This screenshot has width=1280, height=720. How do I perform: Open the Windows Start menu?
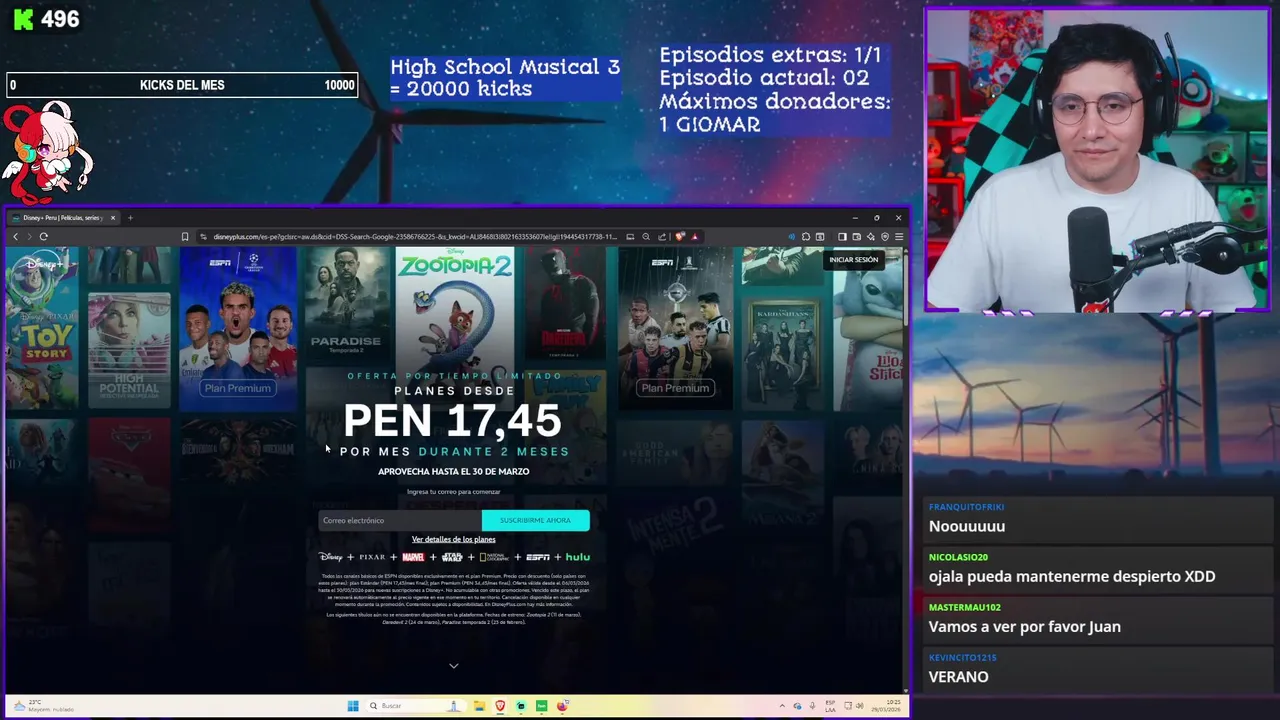(x=353, y=706)
